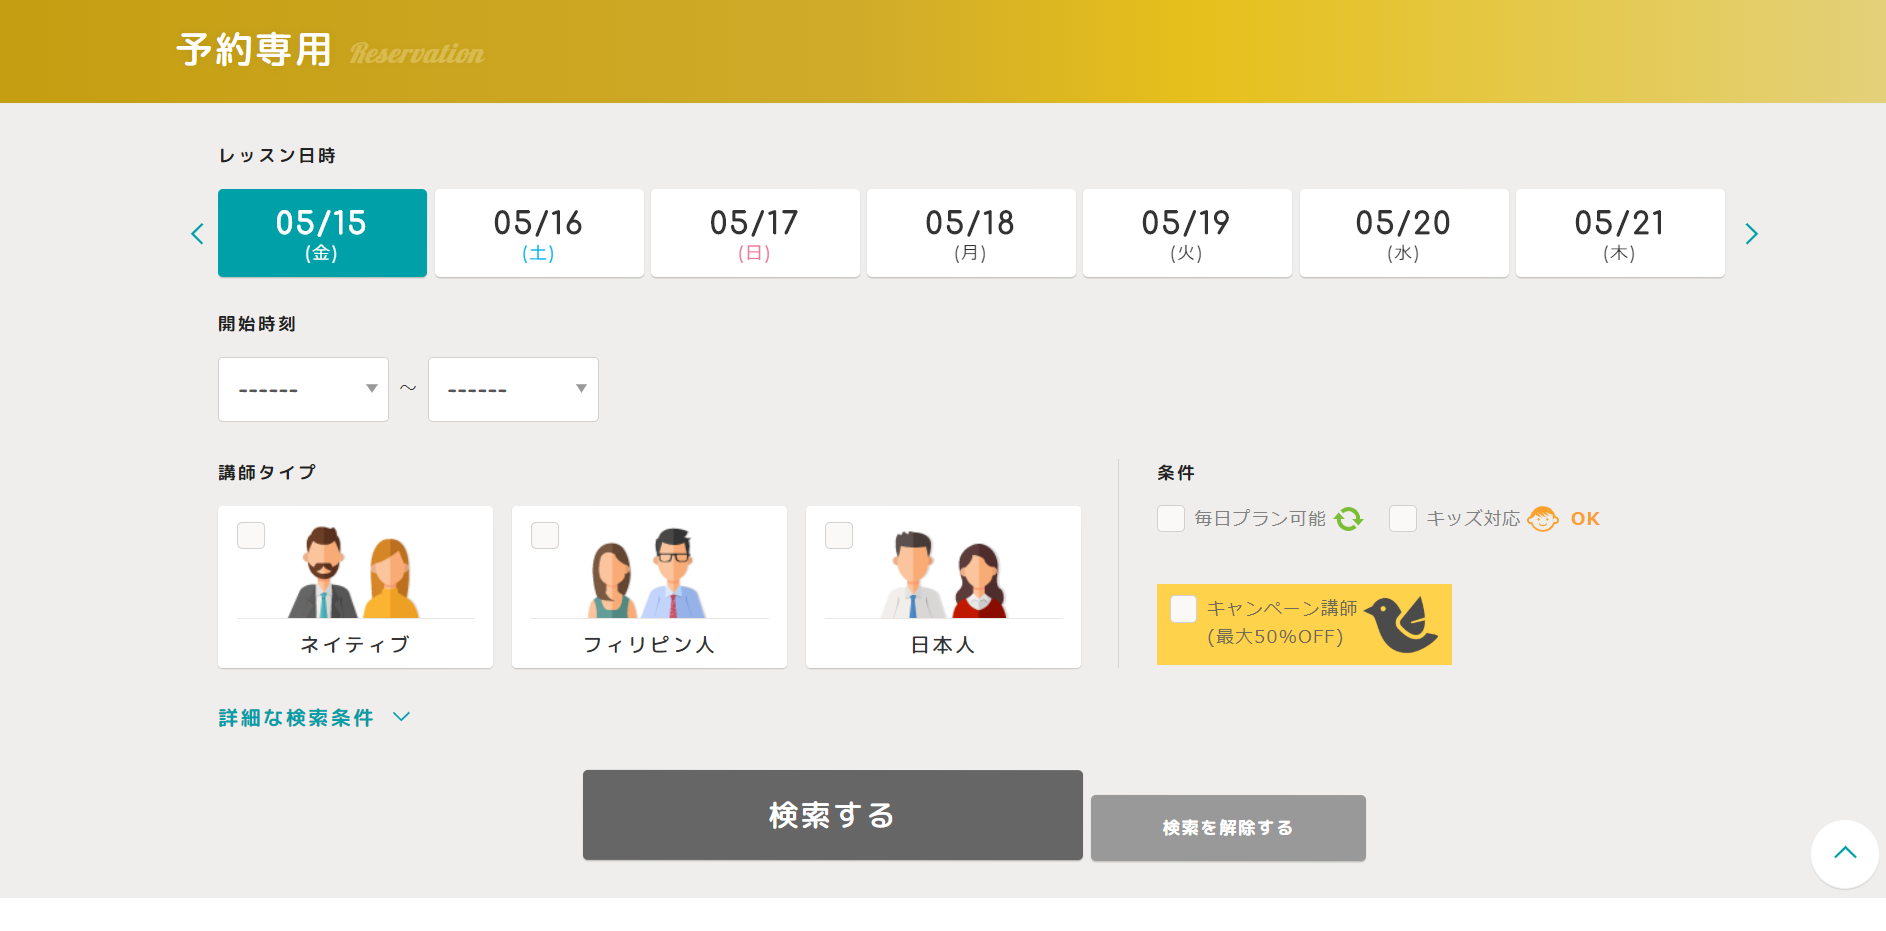The height and width of the screenshot is (931, 1886).
Task: Toggle the キャンペーン講師 checkbox
Action: click(1183, 609)
